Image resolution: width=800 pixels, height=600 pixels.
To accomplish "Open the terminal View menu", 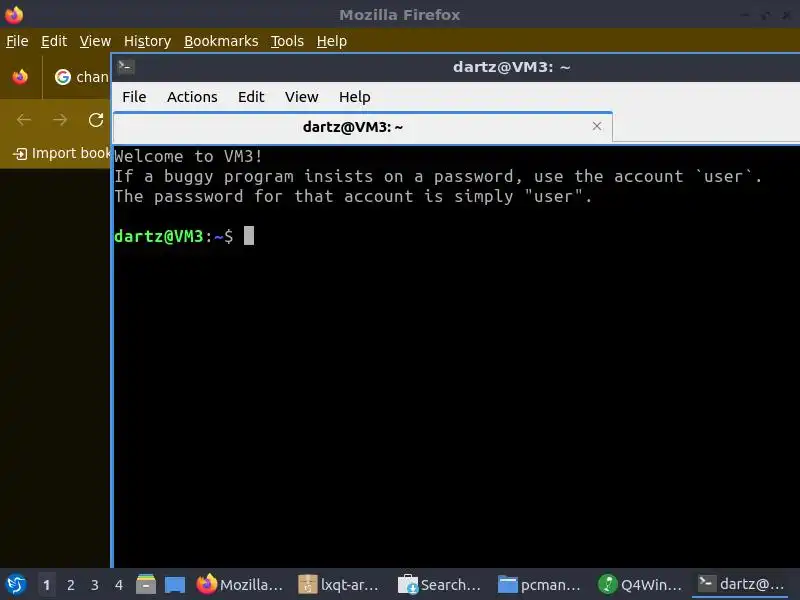I will 302,97.
